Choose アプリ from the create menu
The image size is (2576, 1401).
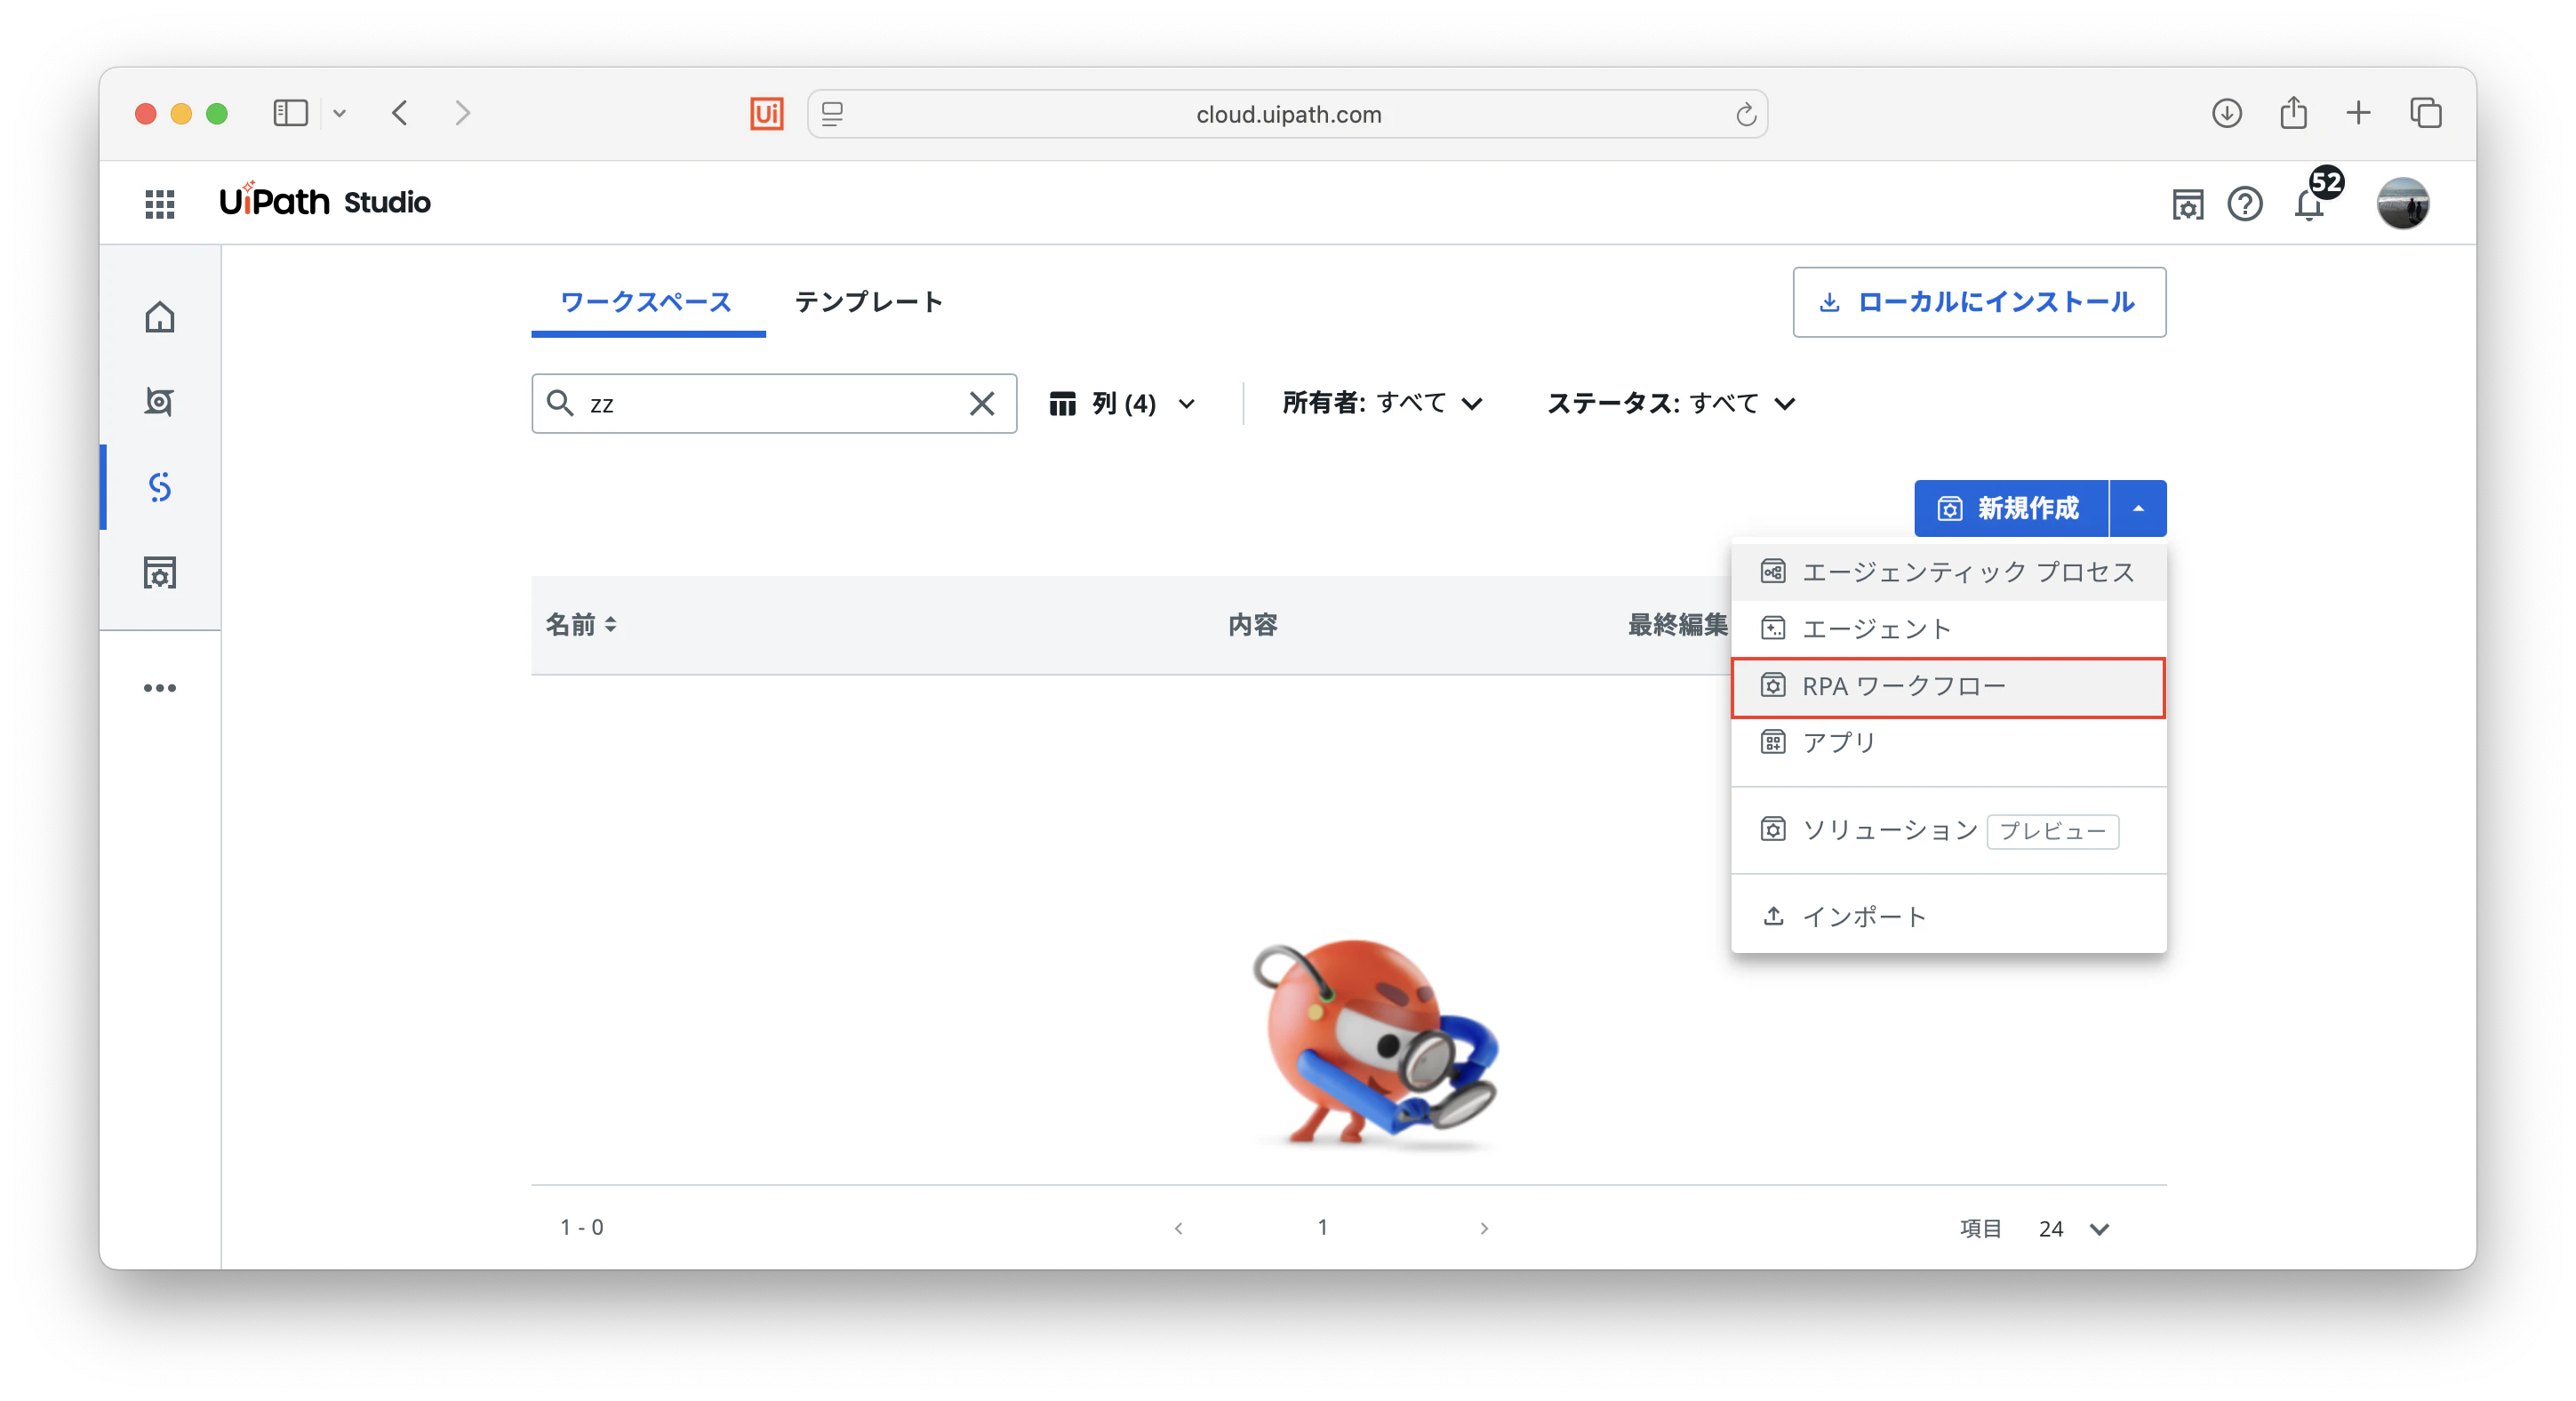pos(1948,743)
